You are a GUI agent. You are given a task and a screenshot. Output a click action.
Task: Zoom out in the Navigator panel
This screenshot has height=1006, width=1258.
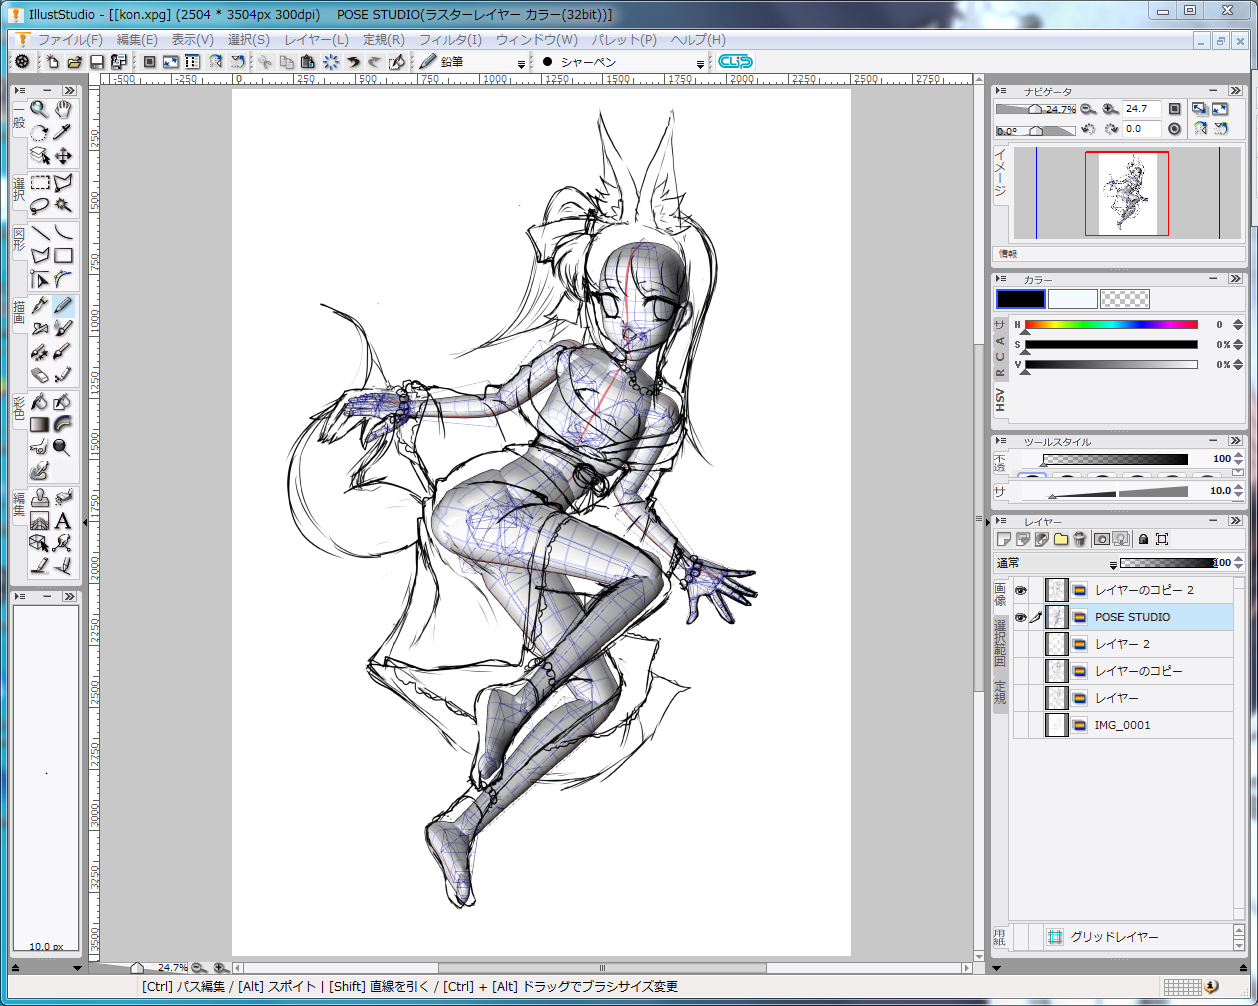pos(1086,109)
